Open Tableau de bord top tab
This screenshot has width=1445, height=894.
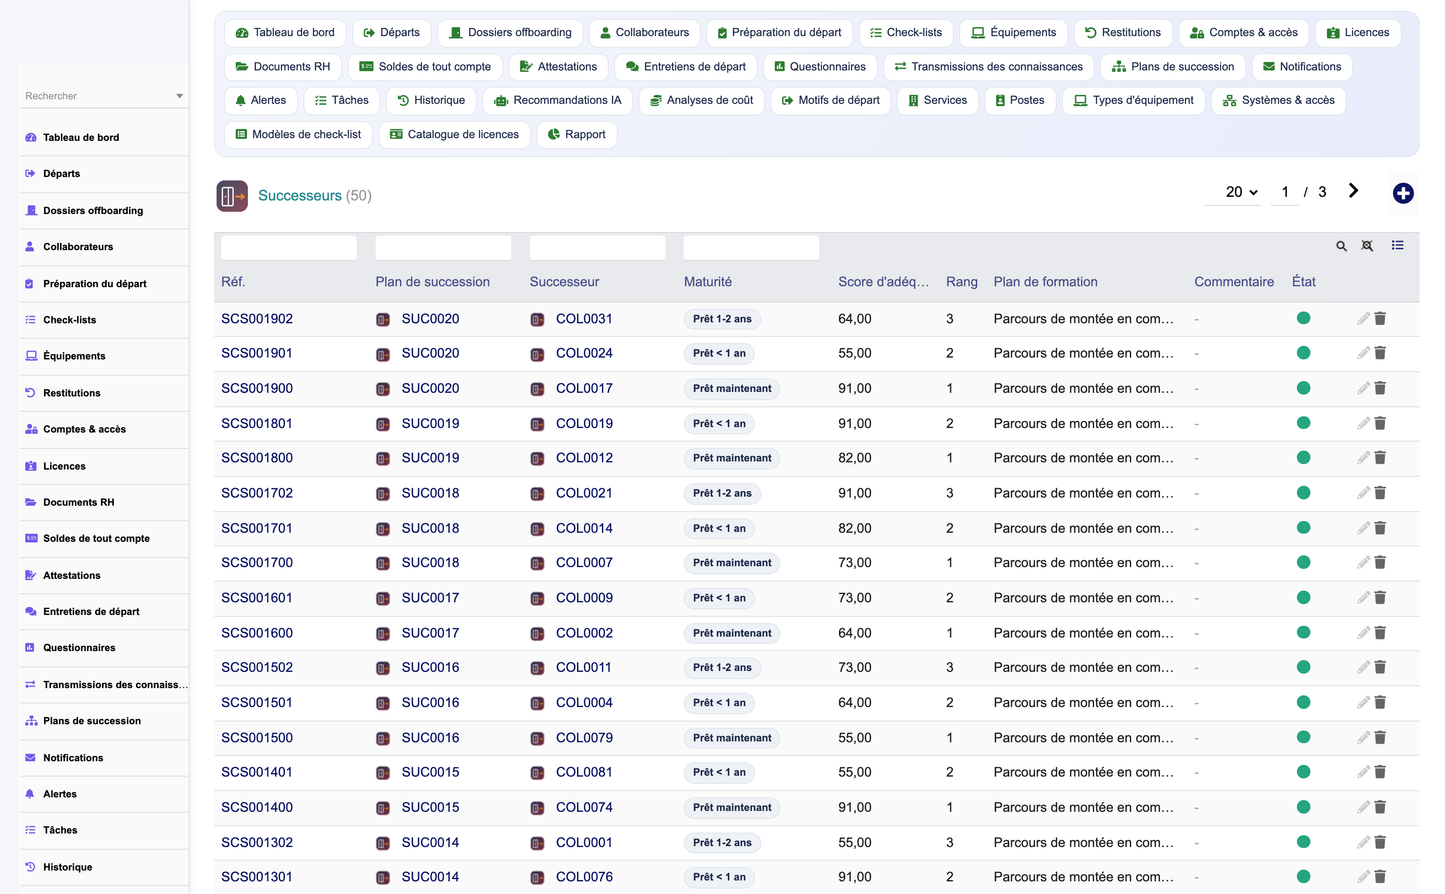(x=285, y=33)
